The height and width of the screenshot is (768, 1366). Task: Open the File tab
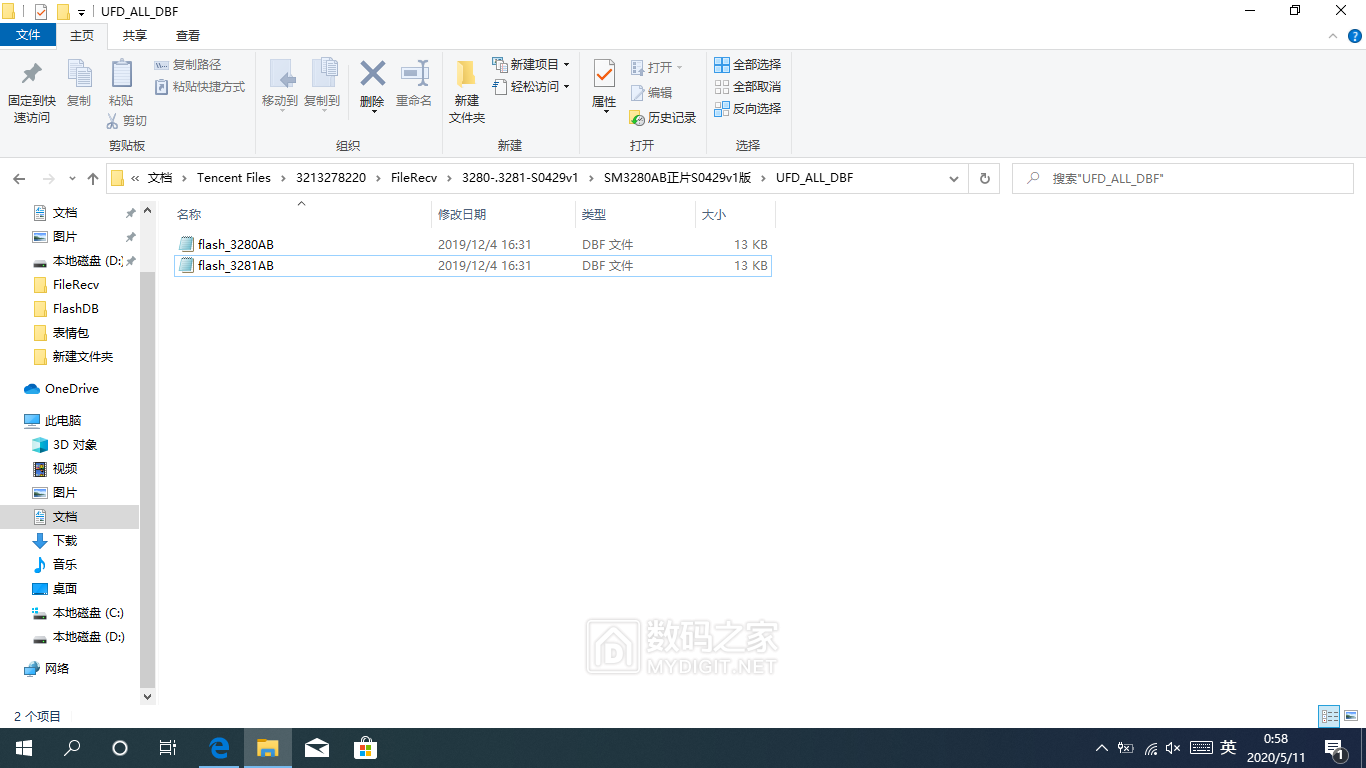click(x=29, y=35)
